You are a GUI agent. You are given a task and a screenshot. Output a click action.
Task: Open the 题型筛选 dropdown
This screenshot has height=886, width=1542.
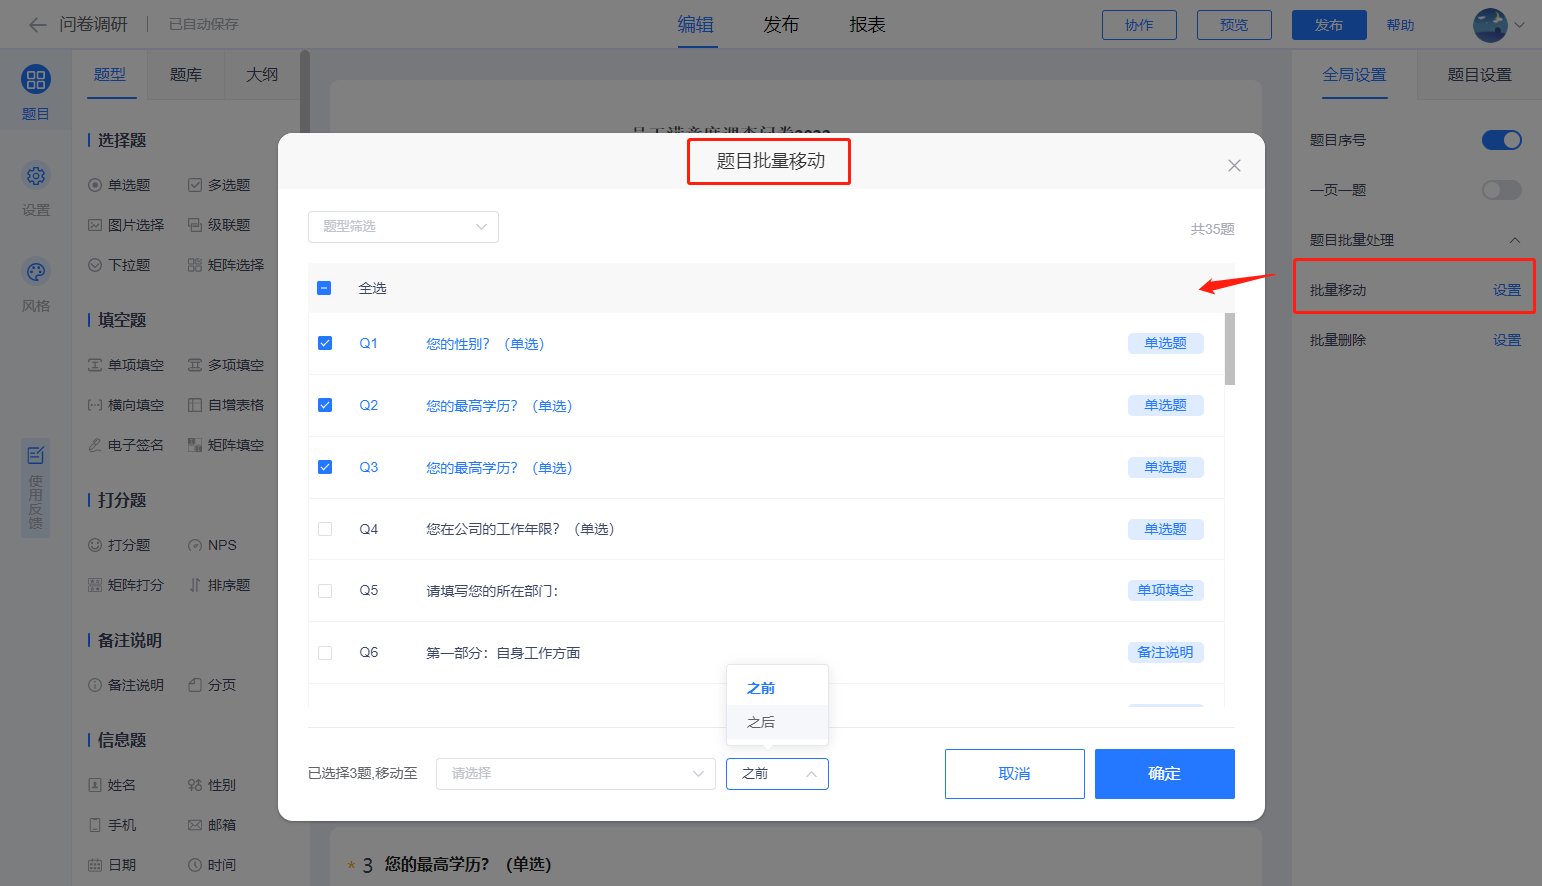[403, 227]
